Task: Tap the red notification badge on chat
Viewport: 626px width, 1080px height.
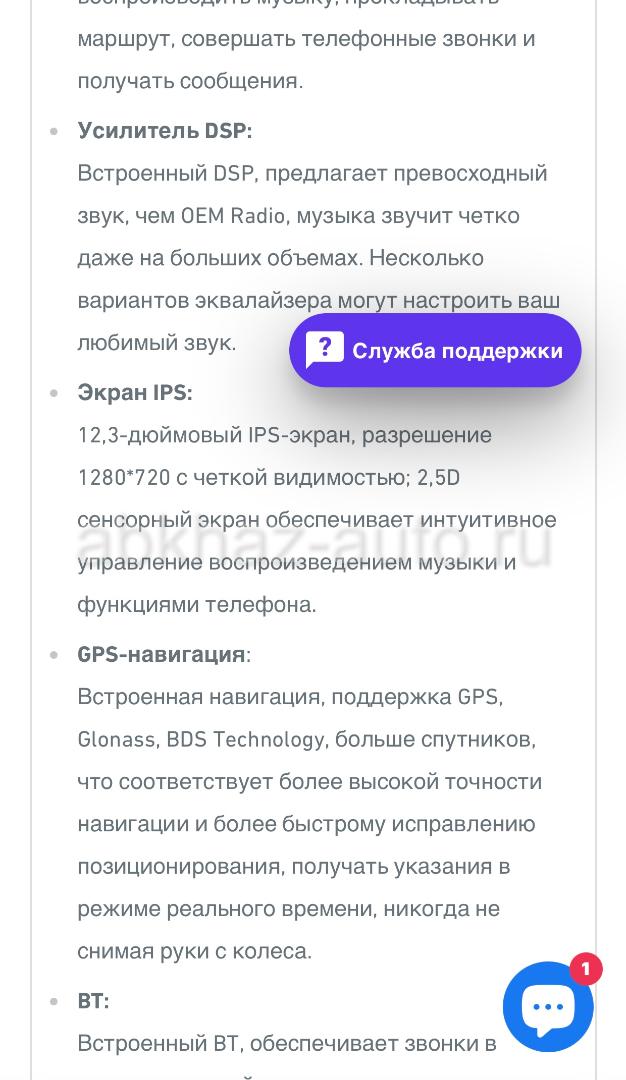Action: (585, 970)
